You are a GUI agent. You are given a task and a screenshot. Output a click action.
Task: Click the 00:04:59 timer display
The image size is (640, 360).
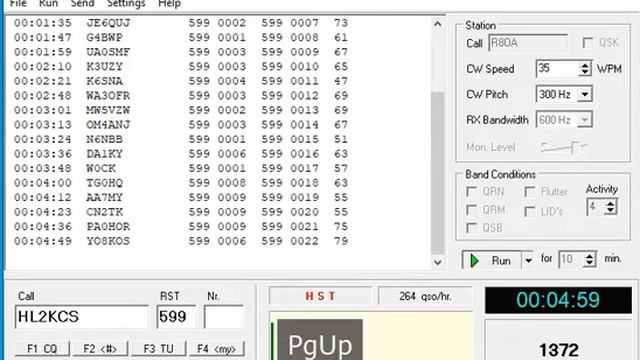coord(558,300)
